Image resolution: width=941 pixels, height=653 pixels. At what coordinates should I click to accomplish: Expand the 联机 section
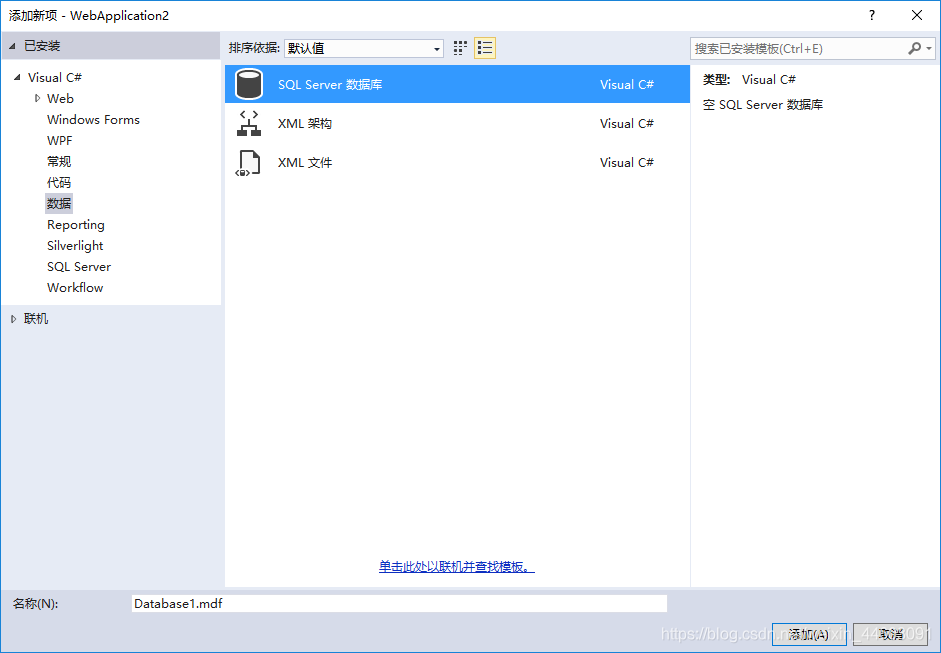[x=13, y=319]
